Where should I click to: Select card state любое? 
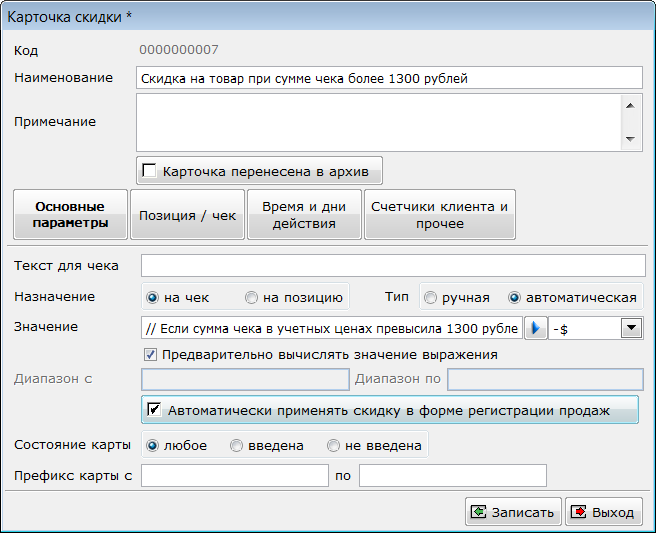pyautogui.click(x=152, y=446)
